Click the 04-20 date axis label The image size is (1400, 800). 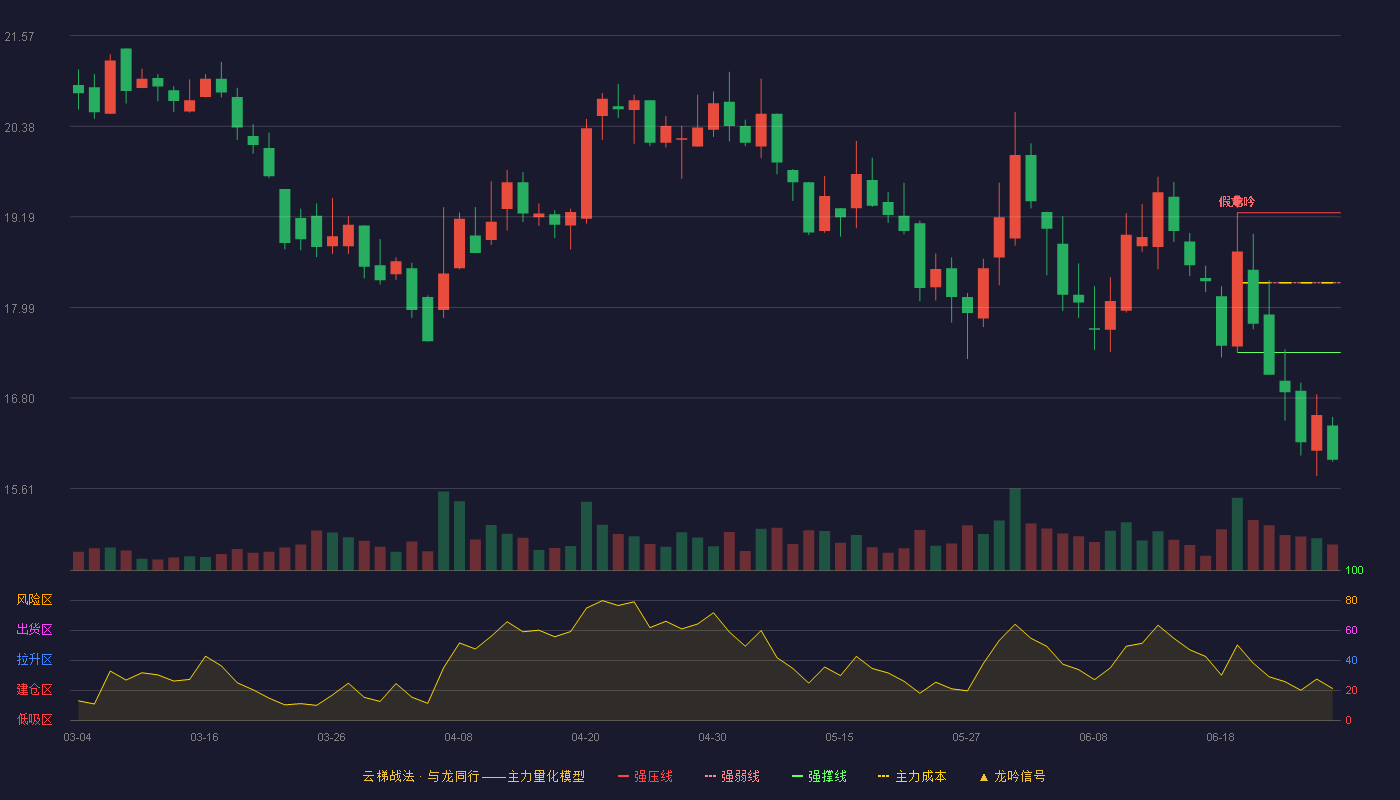[x=585, y=737]
